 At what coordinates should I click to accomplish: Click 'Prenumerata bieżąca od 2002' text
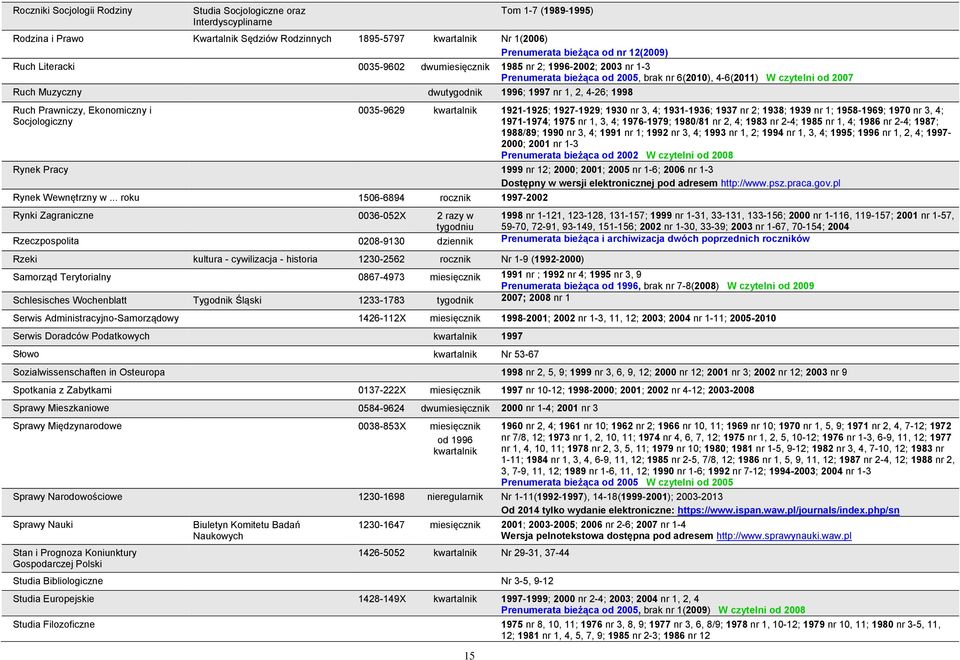tap(569, 156)
